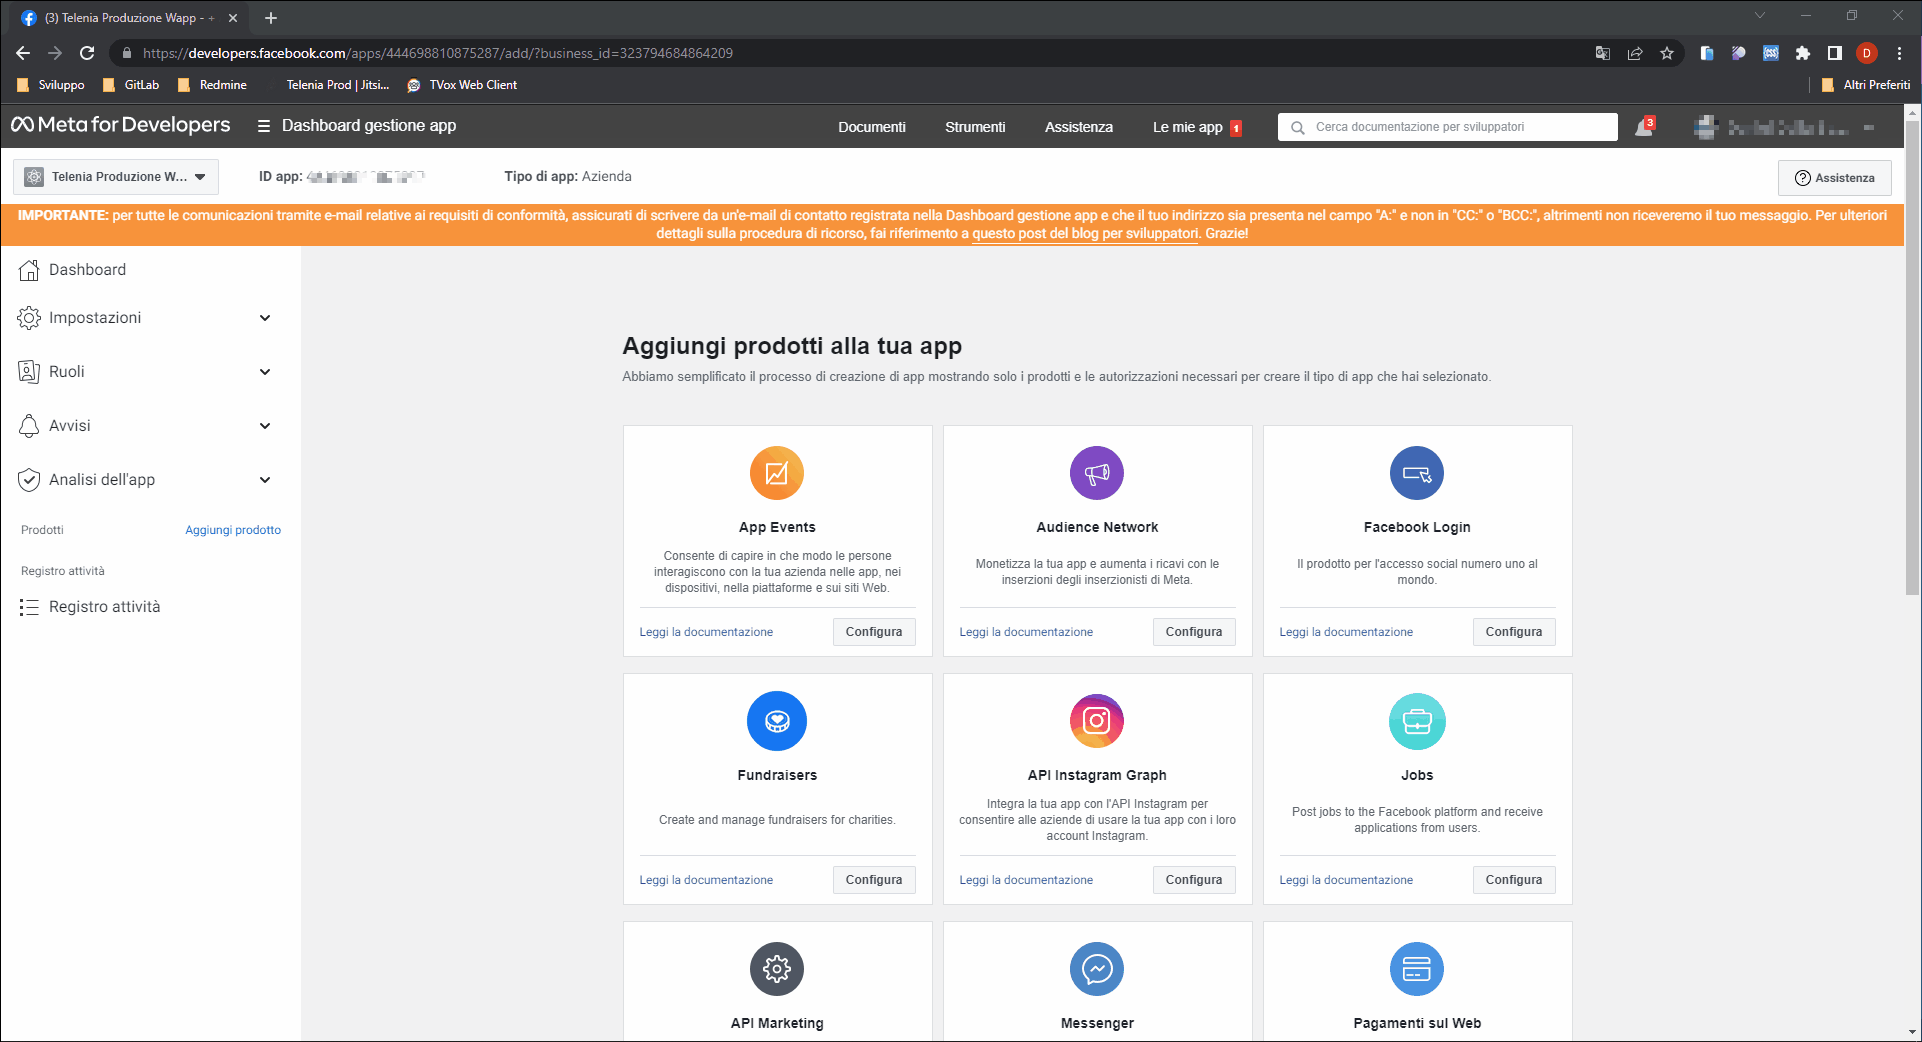Click Configura for Audience Network
The image size is (1922, 1042).
coord(1194,632)
